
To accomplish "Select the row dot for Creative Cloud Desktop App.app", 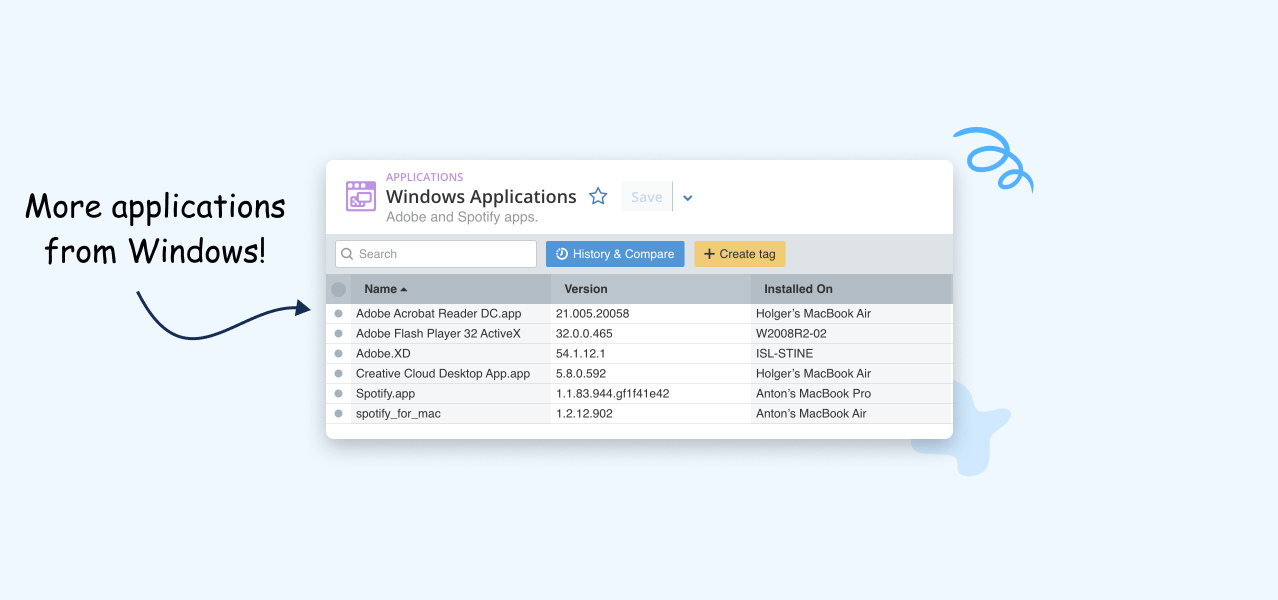I will tap(338, 373).
